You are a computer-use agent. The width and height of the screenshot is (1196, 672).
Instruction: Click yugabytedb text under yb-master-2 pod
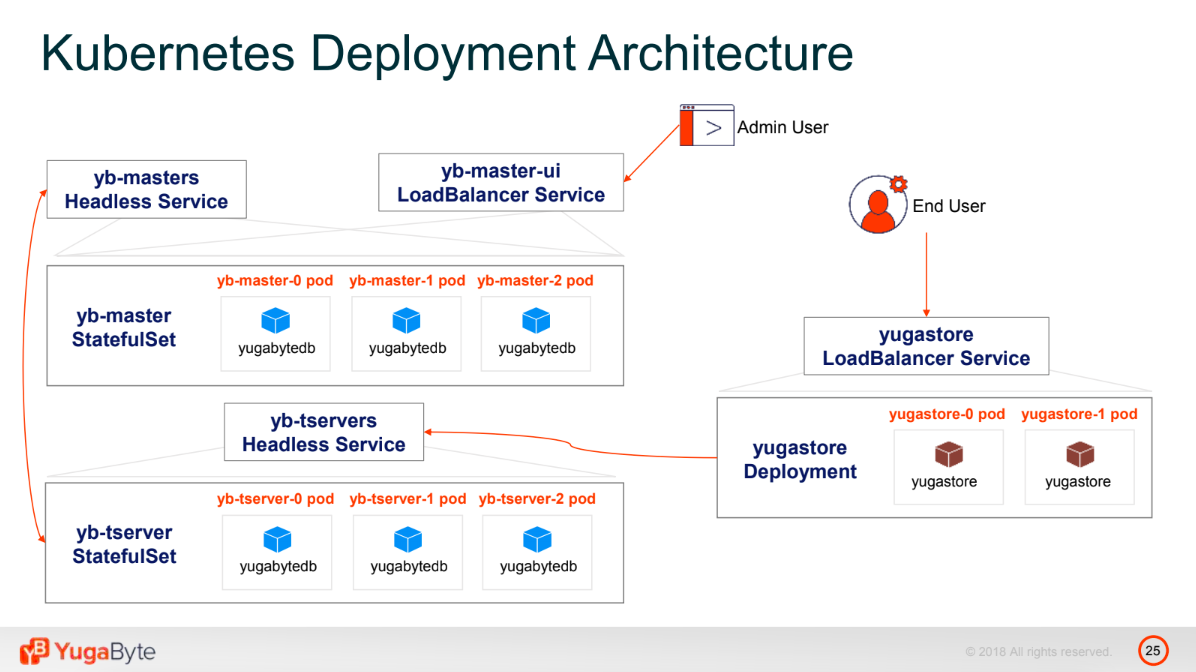tap(537, 349)
